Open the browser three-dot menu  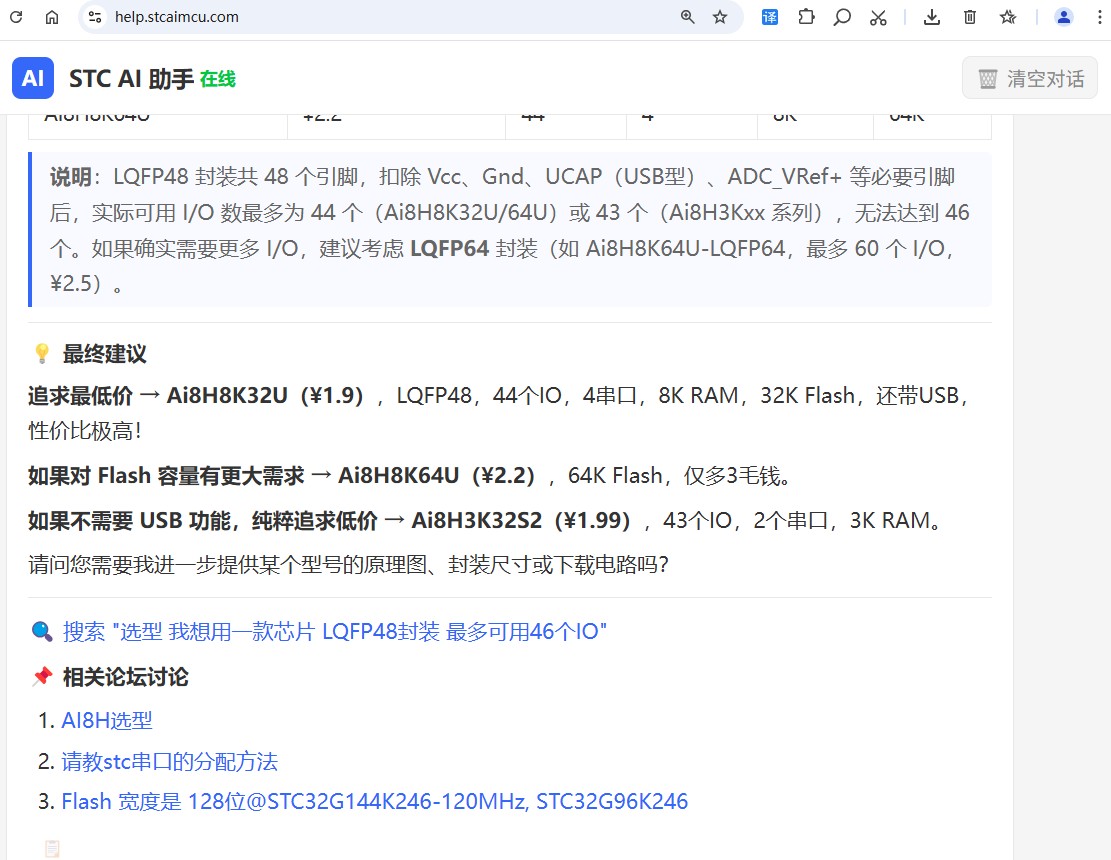1100,17
